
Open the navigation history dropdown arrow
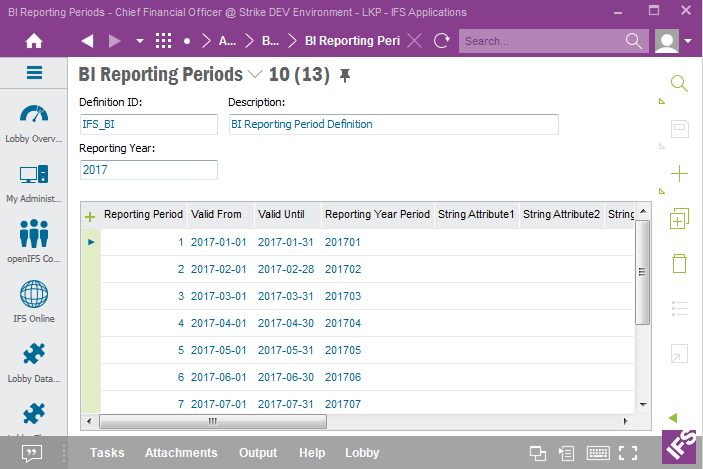click(139, 41)
